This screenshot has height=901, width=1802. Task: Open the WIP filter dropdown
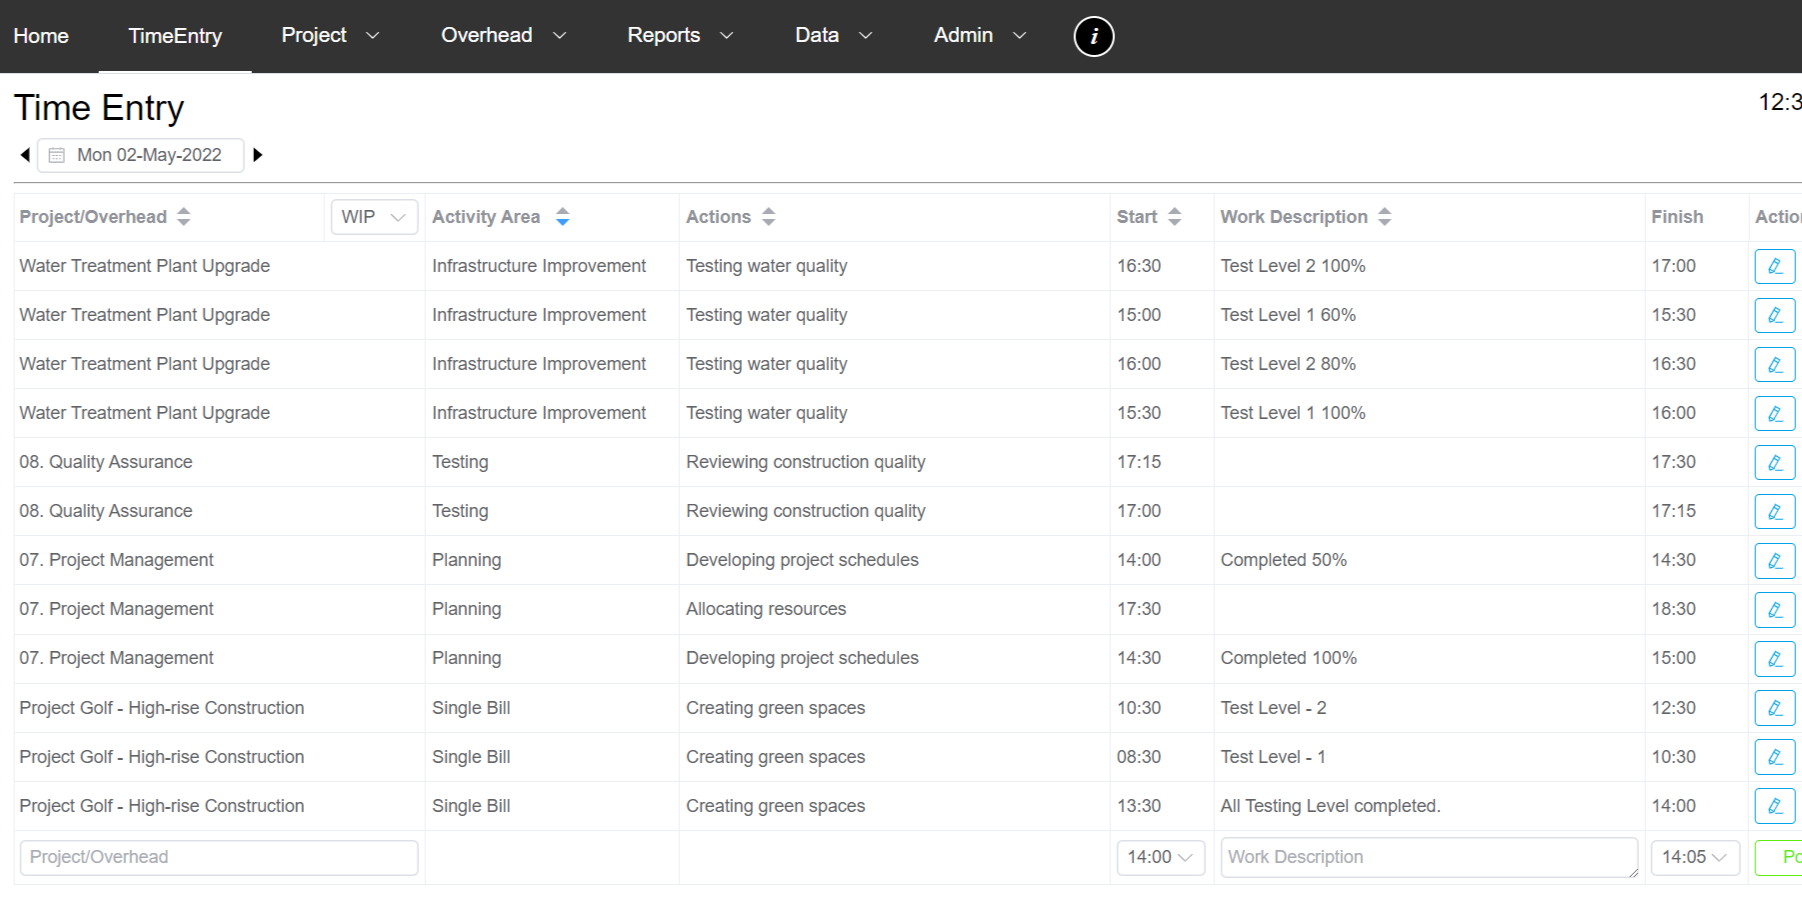(374, 217)
